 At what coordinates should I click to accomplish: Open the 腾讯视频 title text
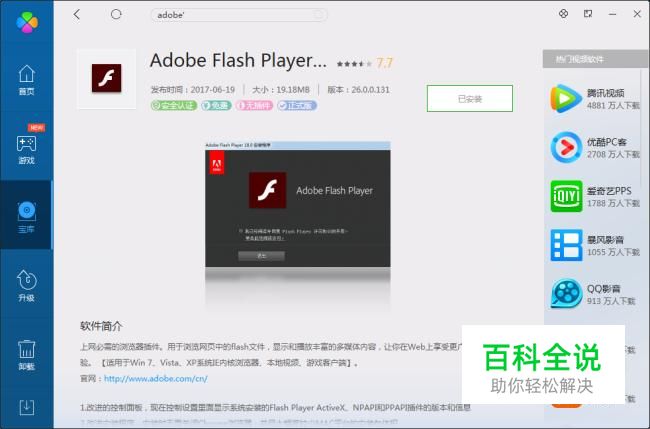click(605, 93)
